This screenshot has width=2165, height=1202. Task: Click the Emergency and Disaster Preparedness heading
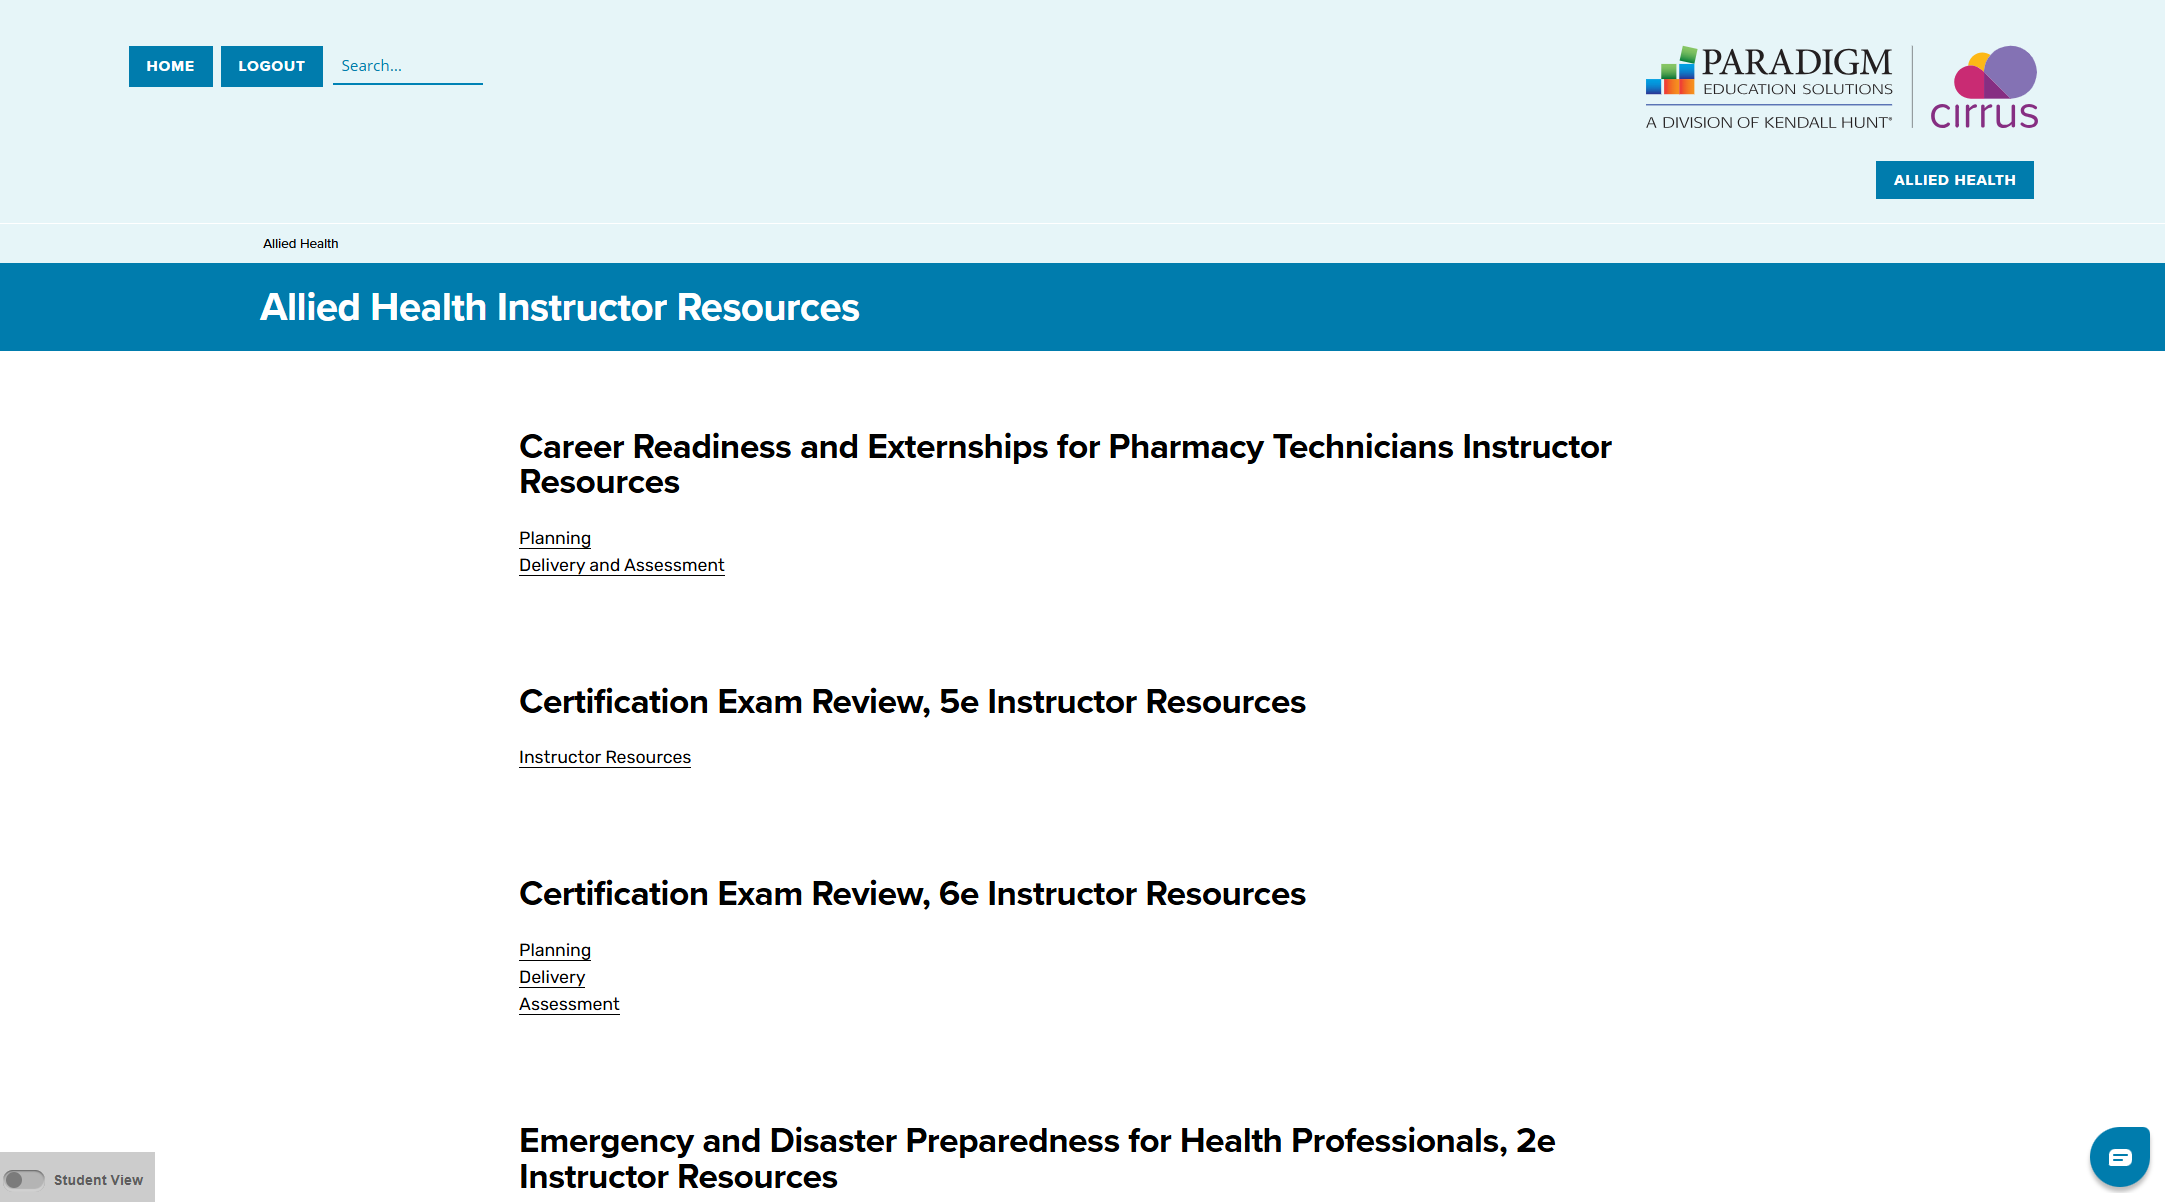(1037, 1158)
